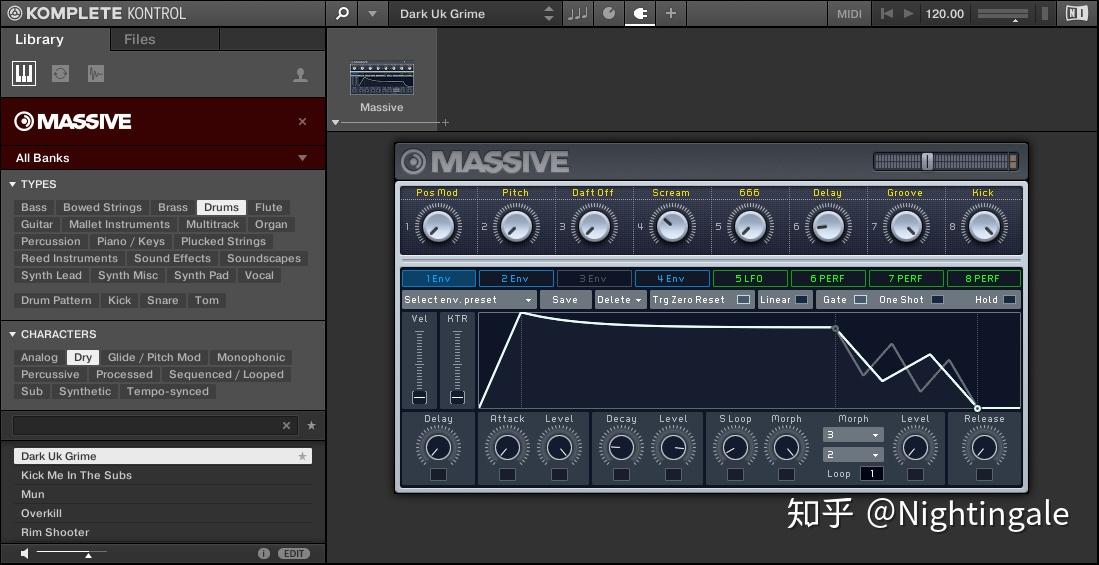Screen dimensions: 1099x565
Task: Click the user content icon in Library
Action: (300, 75)
